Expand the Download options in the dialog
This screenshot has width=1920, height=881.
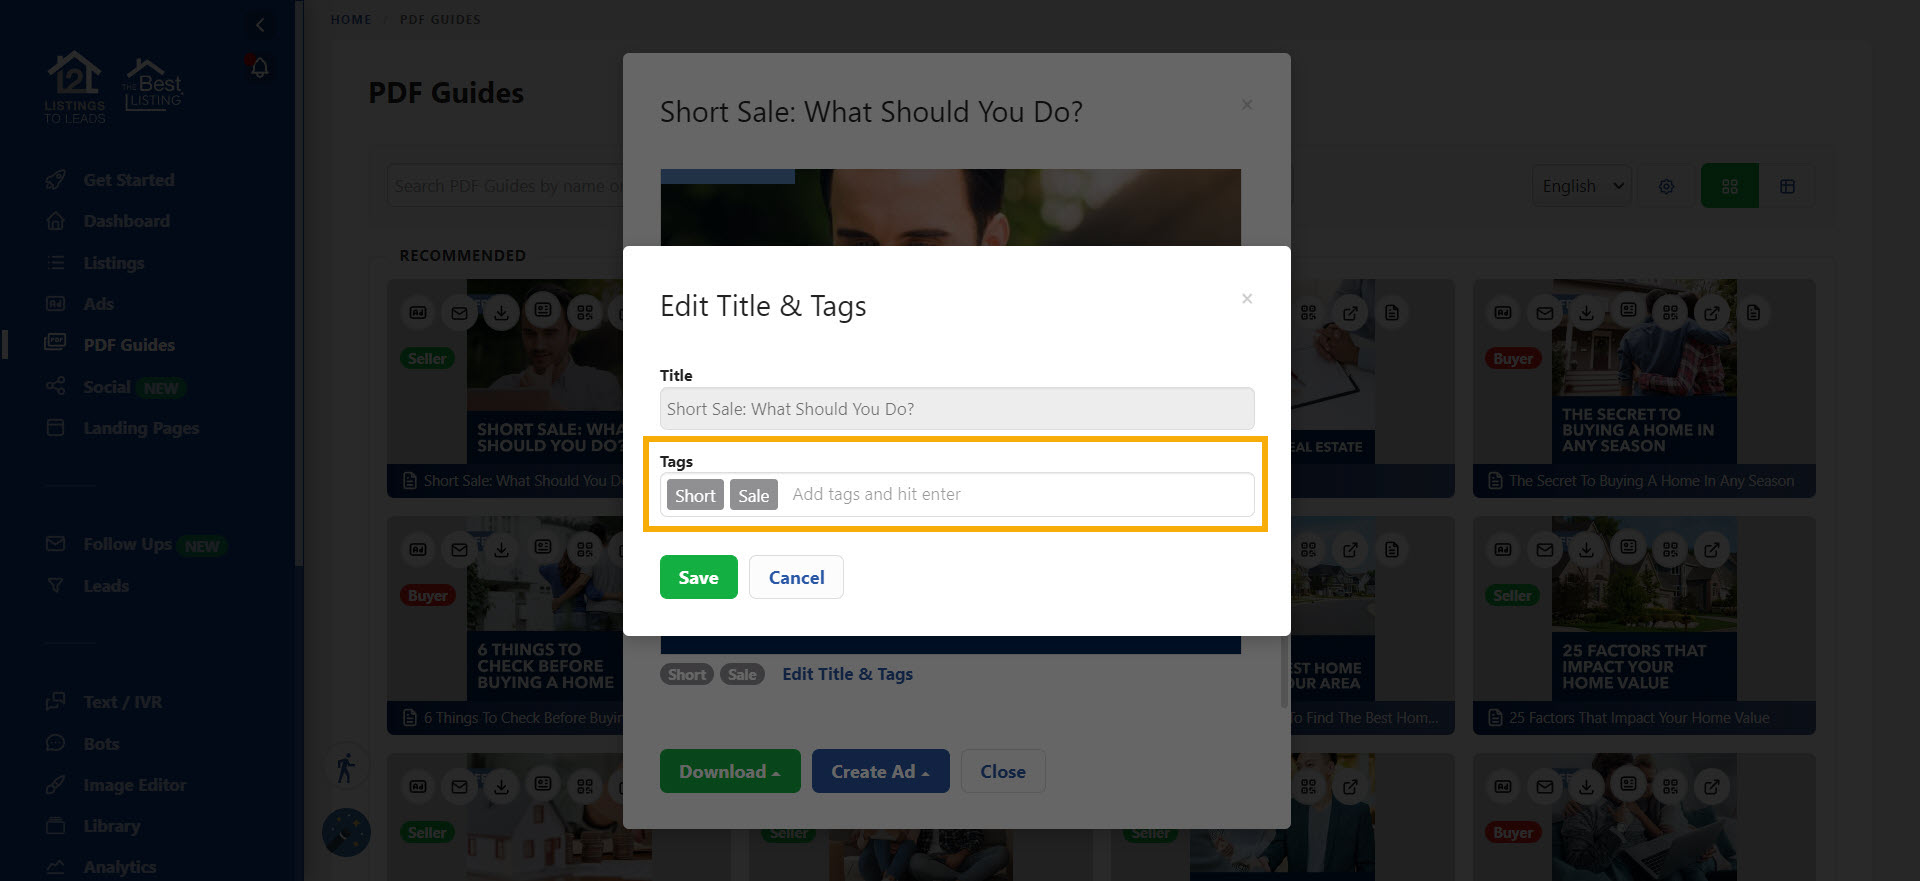[x=730, y=771]
